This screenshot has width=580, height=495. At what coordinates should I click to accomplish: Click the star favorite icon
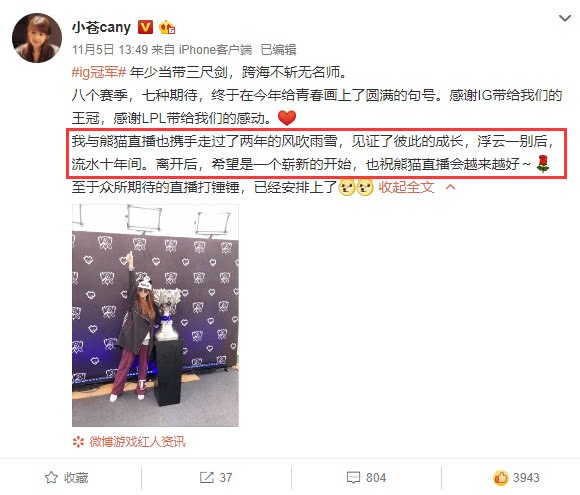coord(51,478)
